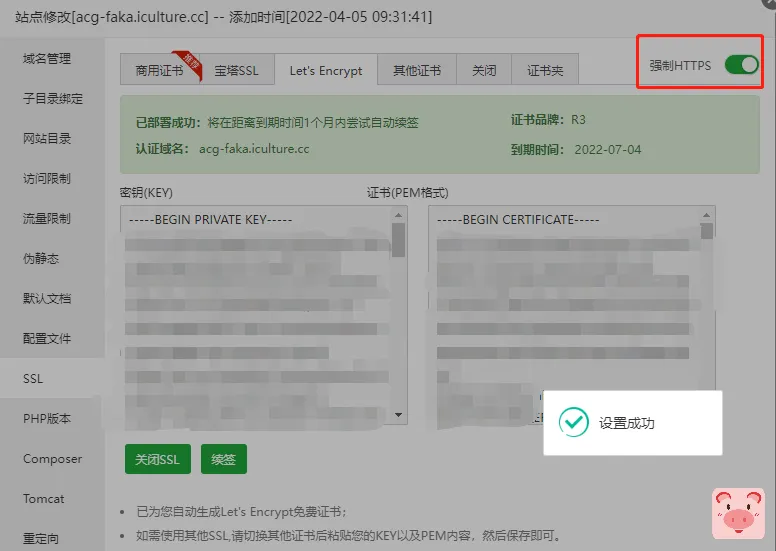Click the 设置成功 message text

point(627,423)
